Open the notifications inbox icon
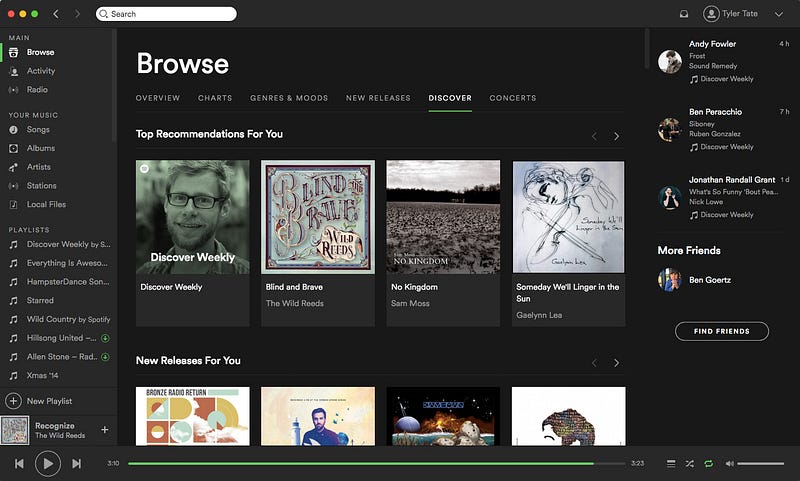 (684, 14)
